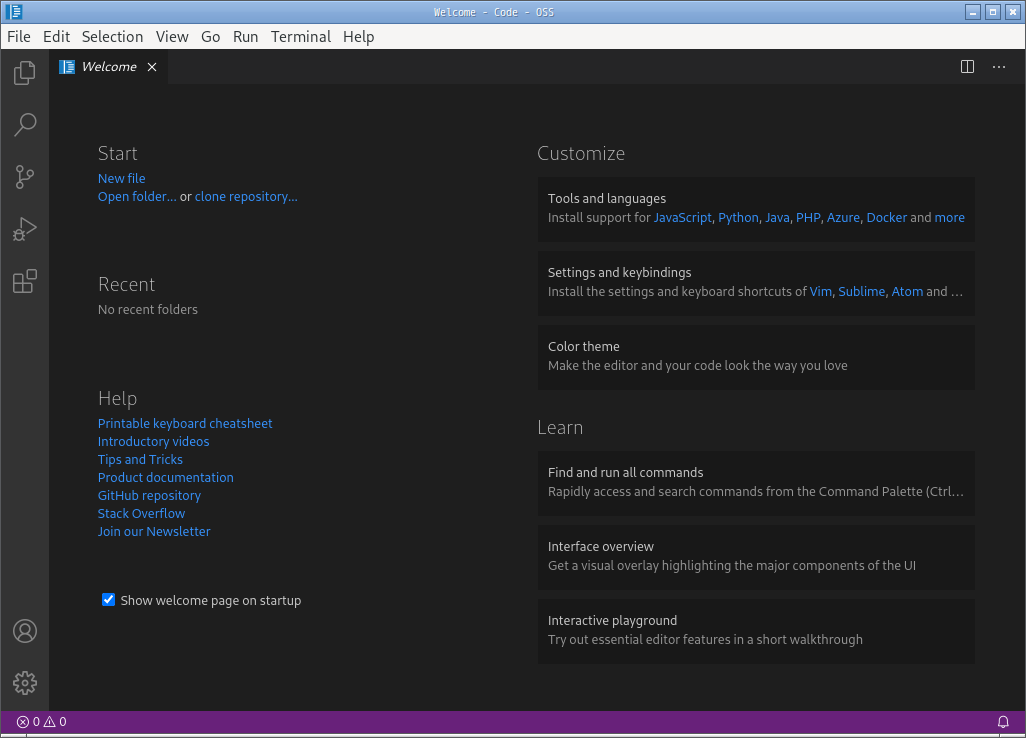Maximize the Code OSS window
This screenshot has height=738, width=1026.
pos(993,12)
